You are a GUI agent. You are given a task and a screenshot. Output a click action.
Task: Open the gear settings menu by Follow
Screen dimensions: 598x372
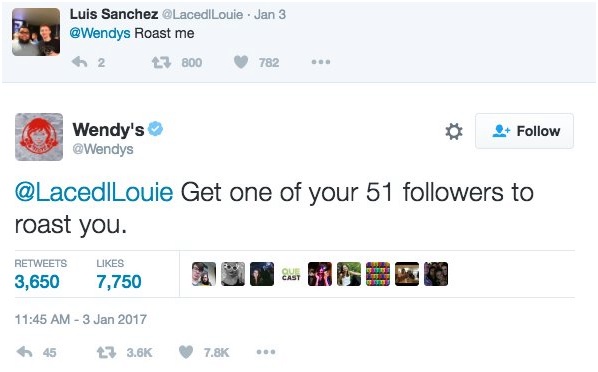click(x=454, y=131)
